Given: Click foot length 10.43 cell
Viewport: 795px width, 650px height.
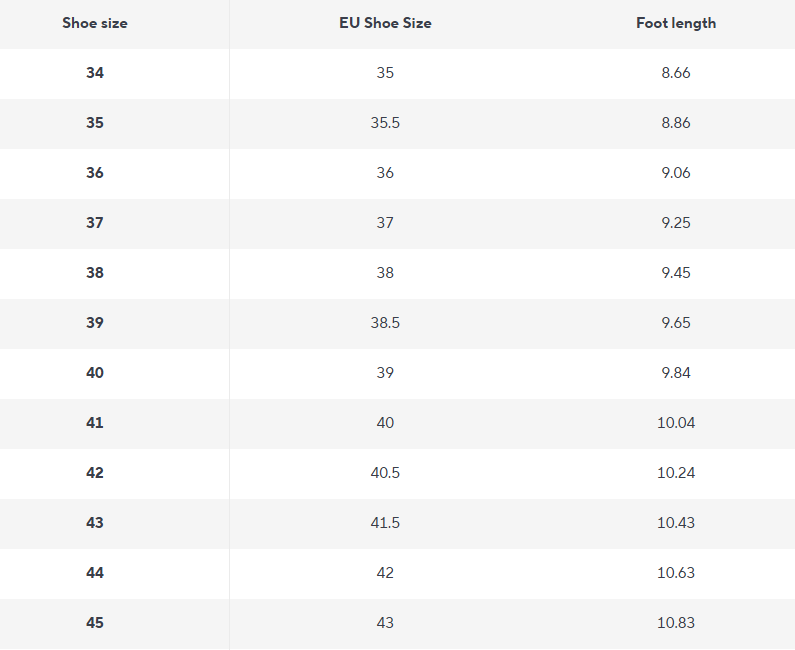Looking at the screenshot, I should [x=676, y=523].
